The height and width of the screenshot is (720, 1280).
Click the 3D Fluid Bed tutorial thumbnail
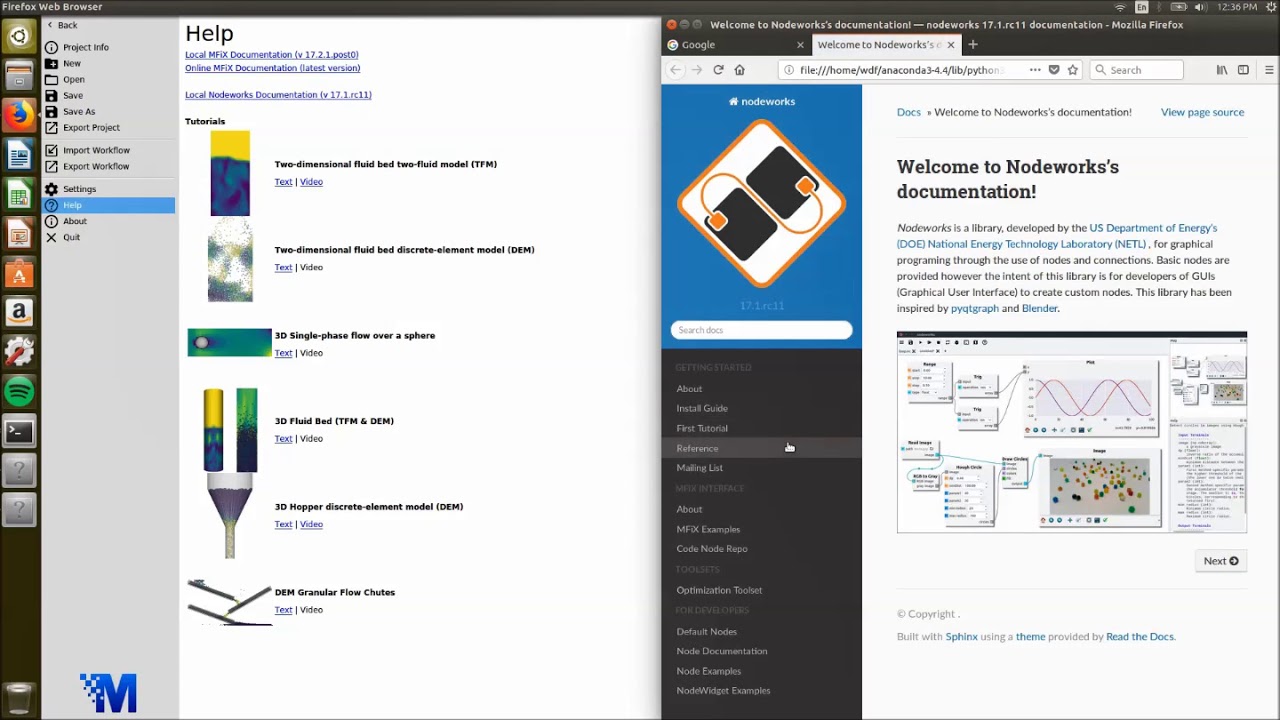(230, 430)
